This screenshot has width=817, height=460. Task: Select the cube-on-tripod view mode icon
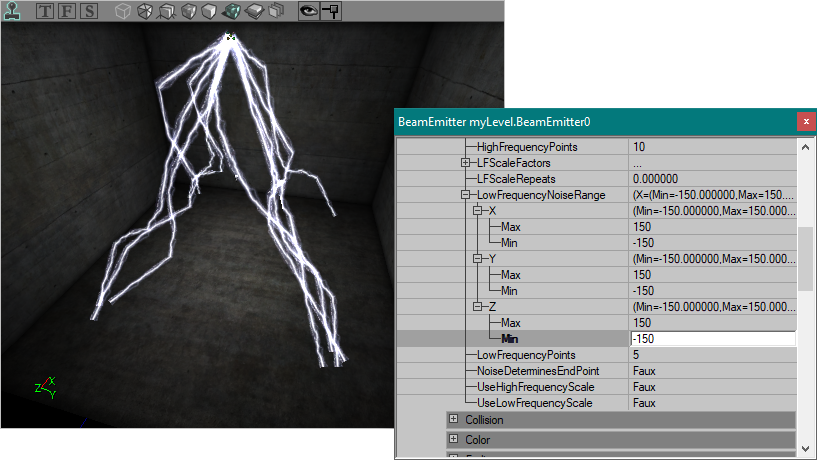click(166, 11)
